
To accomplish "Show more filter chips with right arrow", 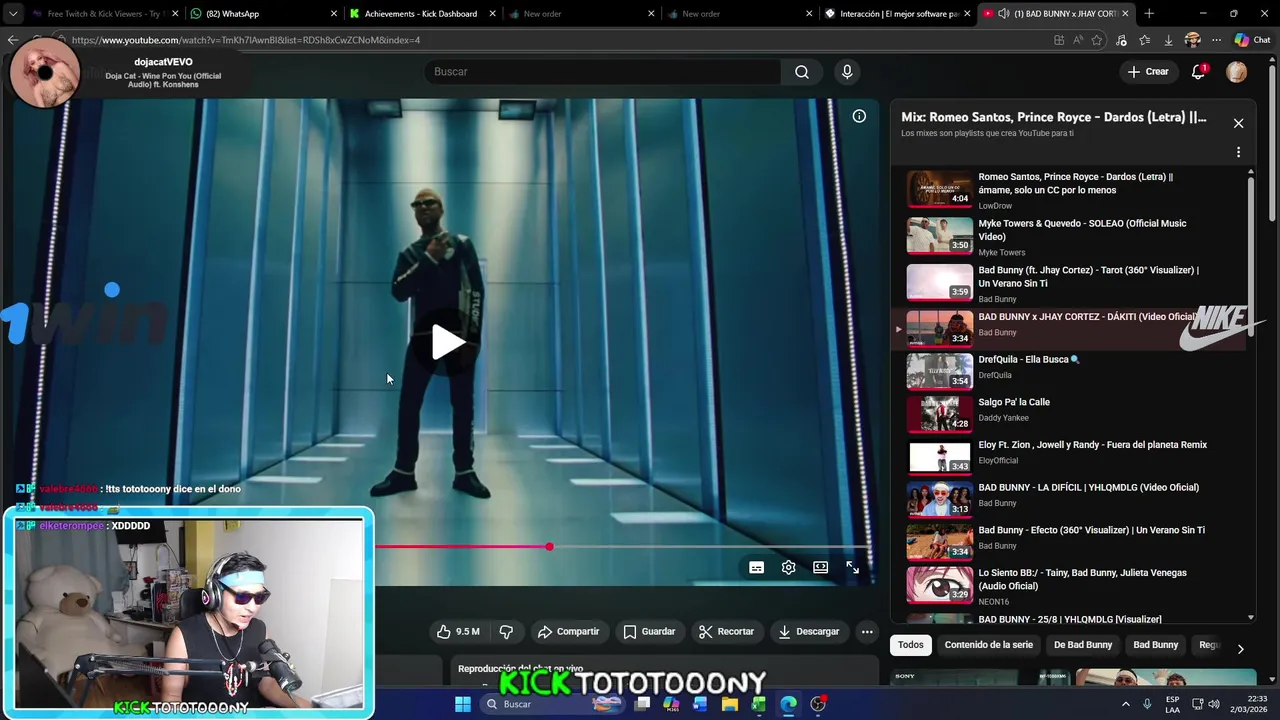I will tap(1240, 648).
